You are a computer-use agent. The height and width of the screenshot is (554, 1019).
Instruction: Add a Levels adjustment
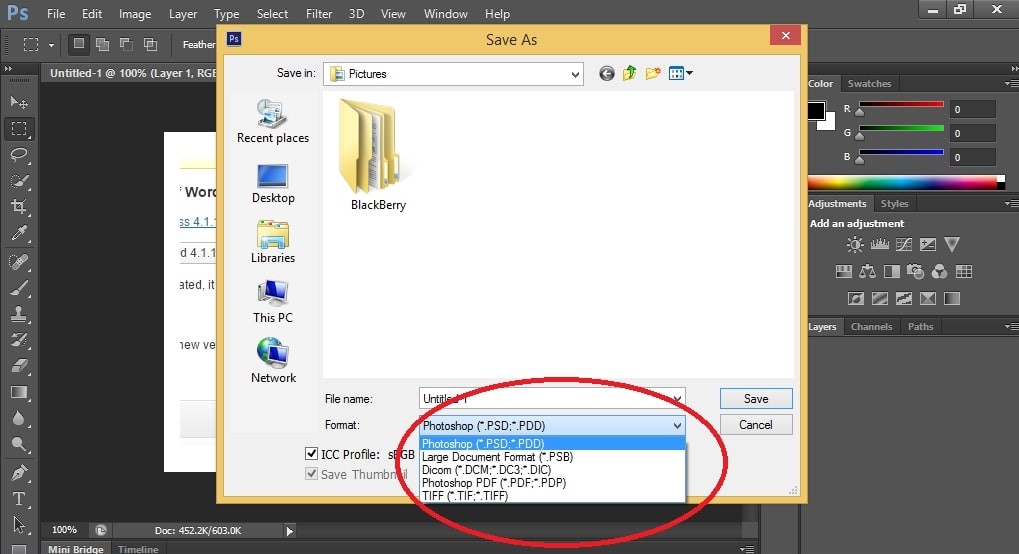coord(879,244)
